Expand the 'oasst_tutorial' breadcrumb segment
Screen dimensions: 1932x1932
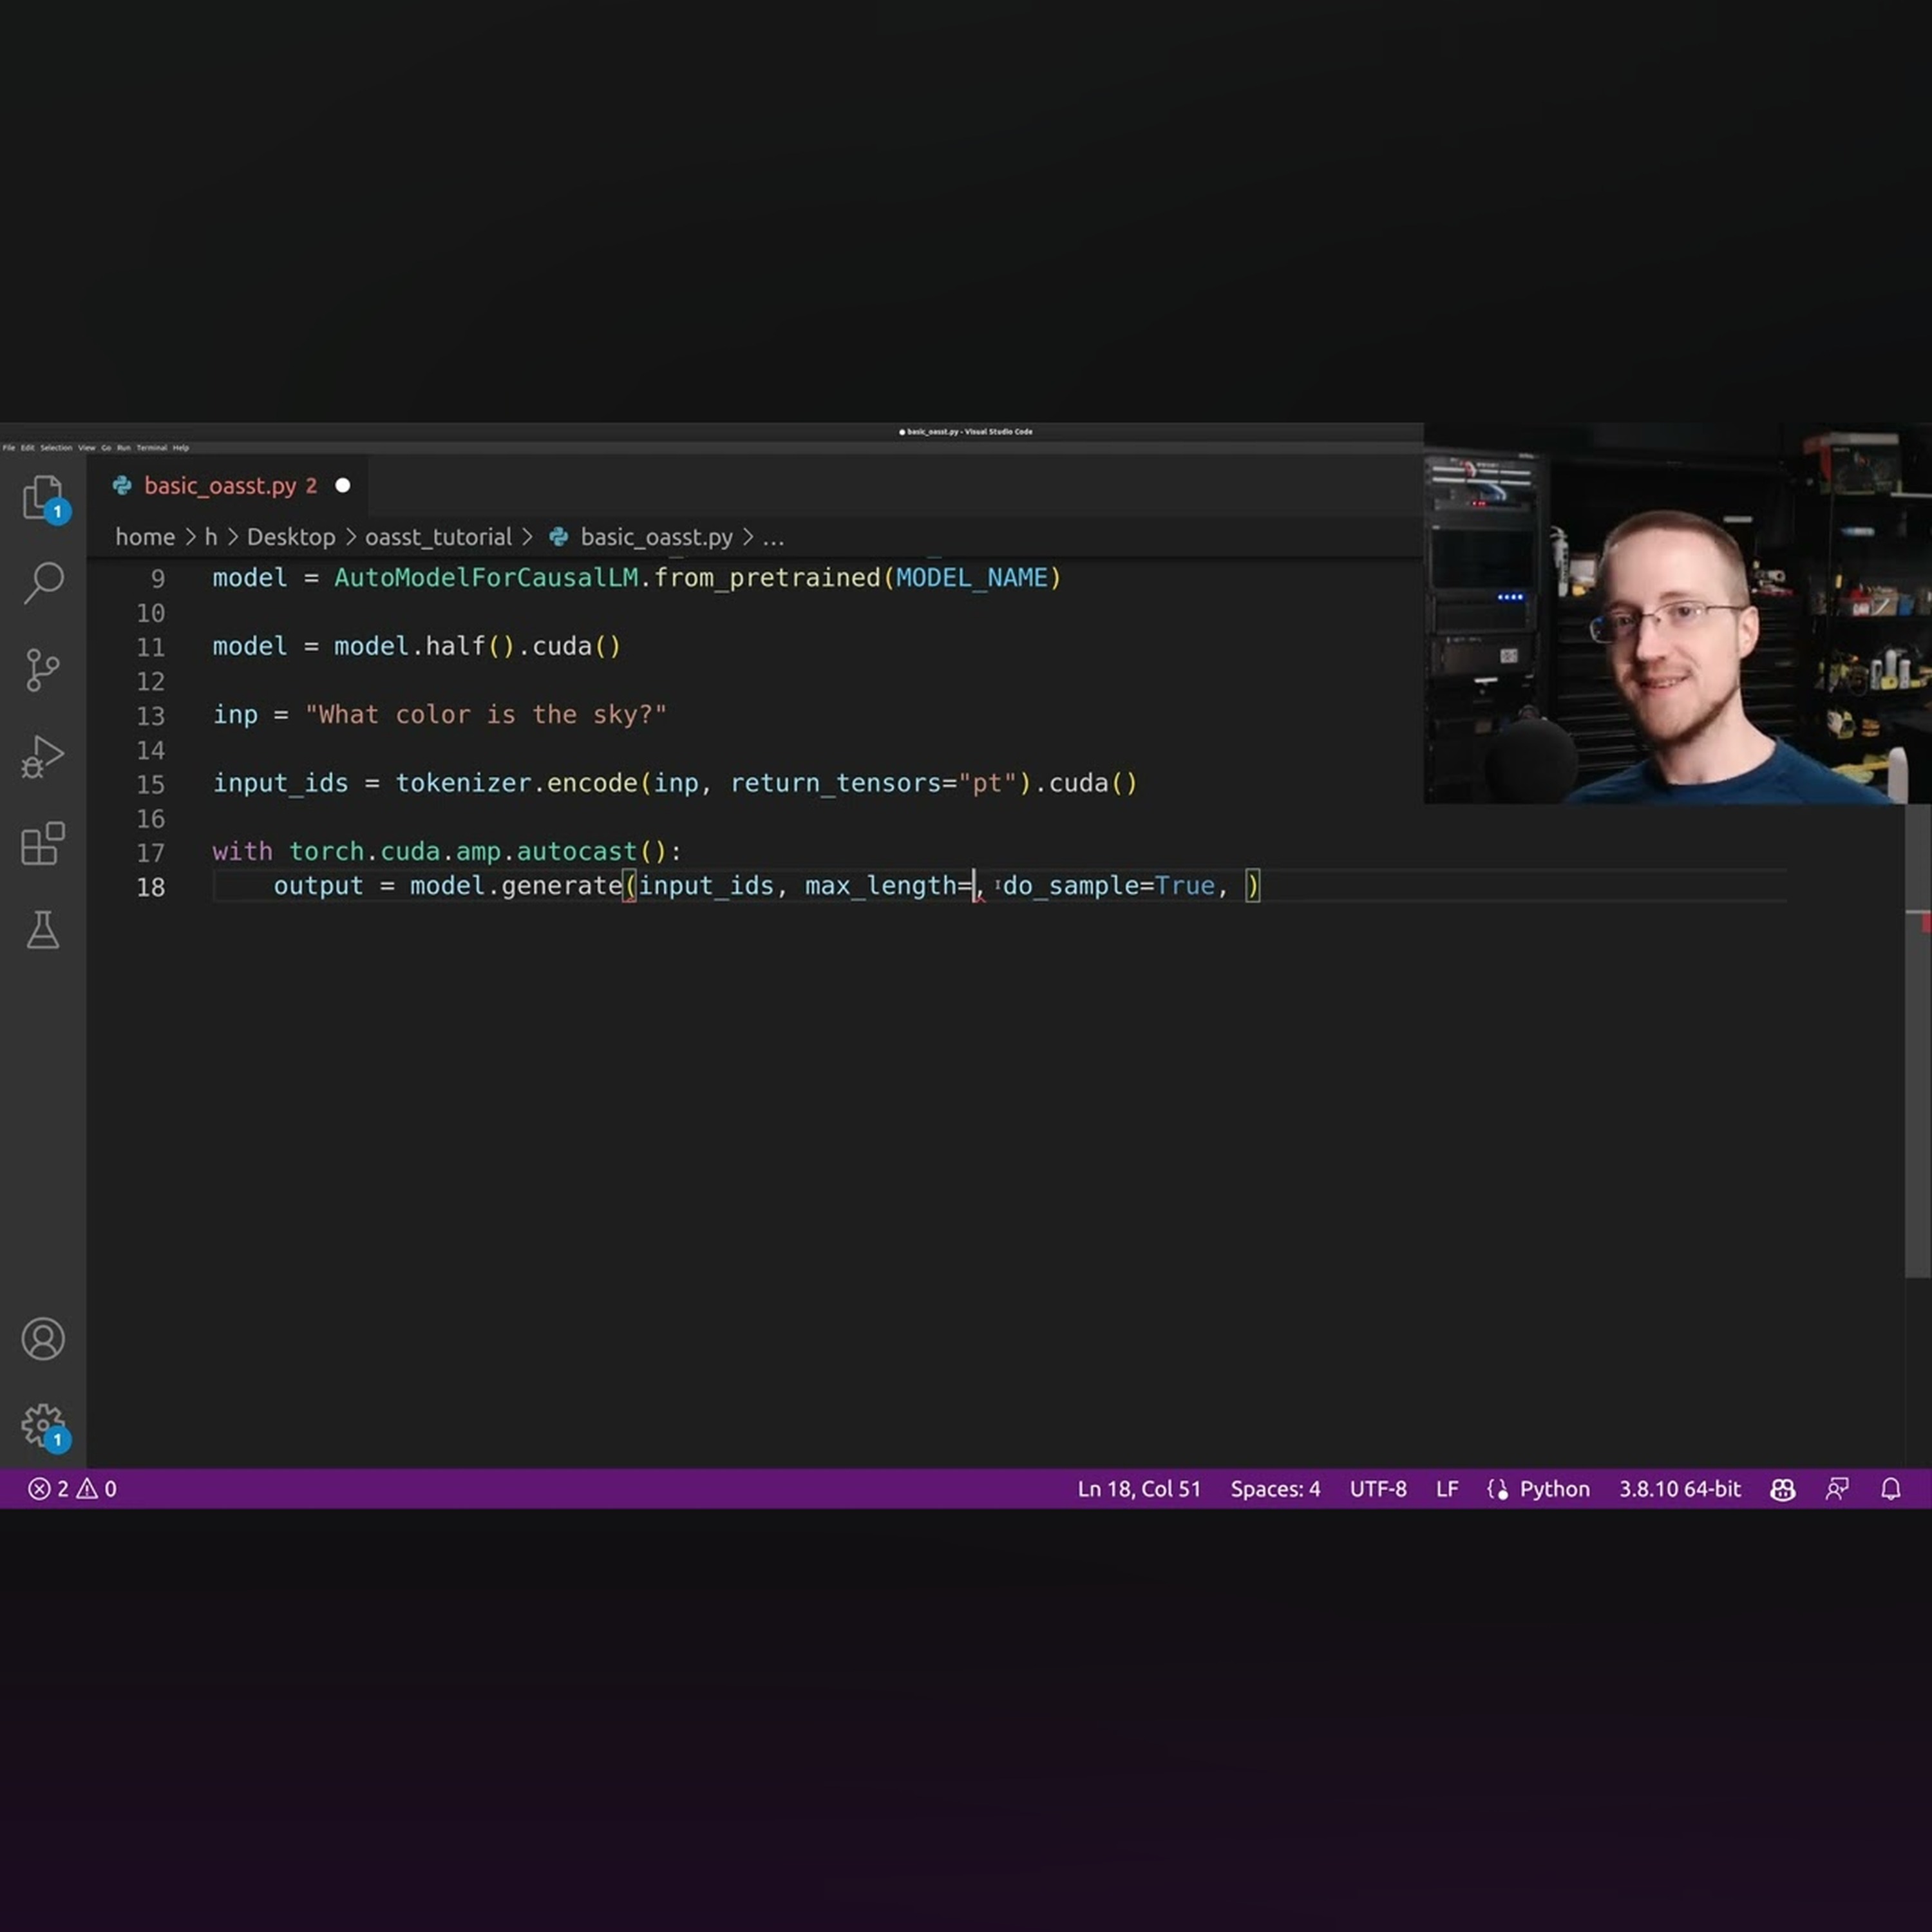438,537
